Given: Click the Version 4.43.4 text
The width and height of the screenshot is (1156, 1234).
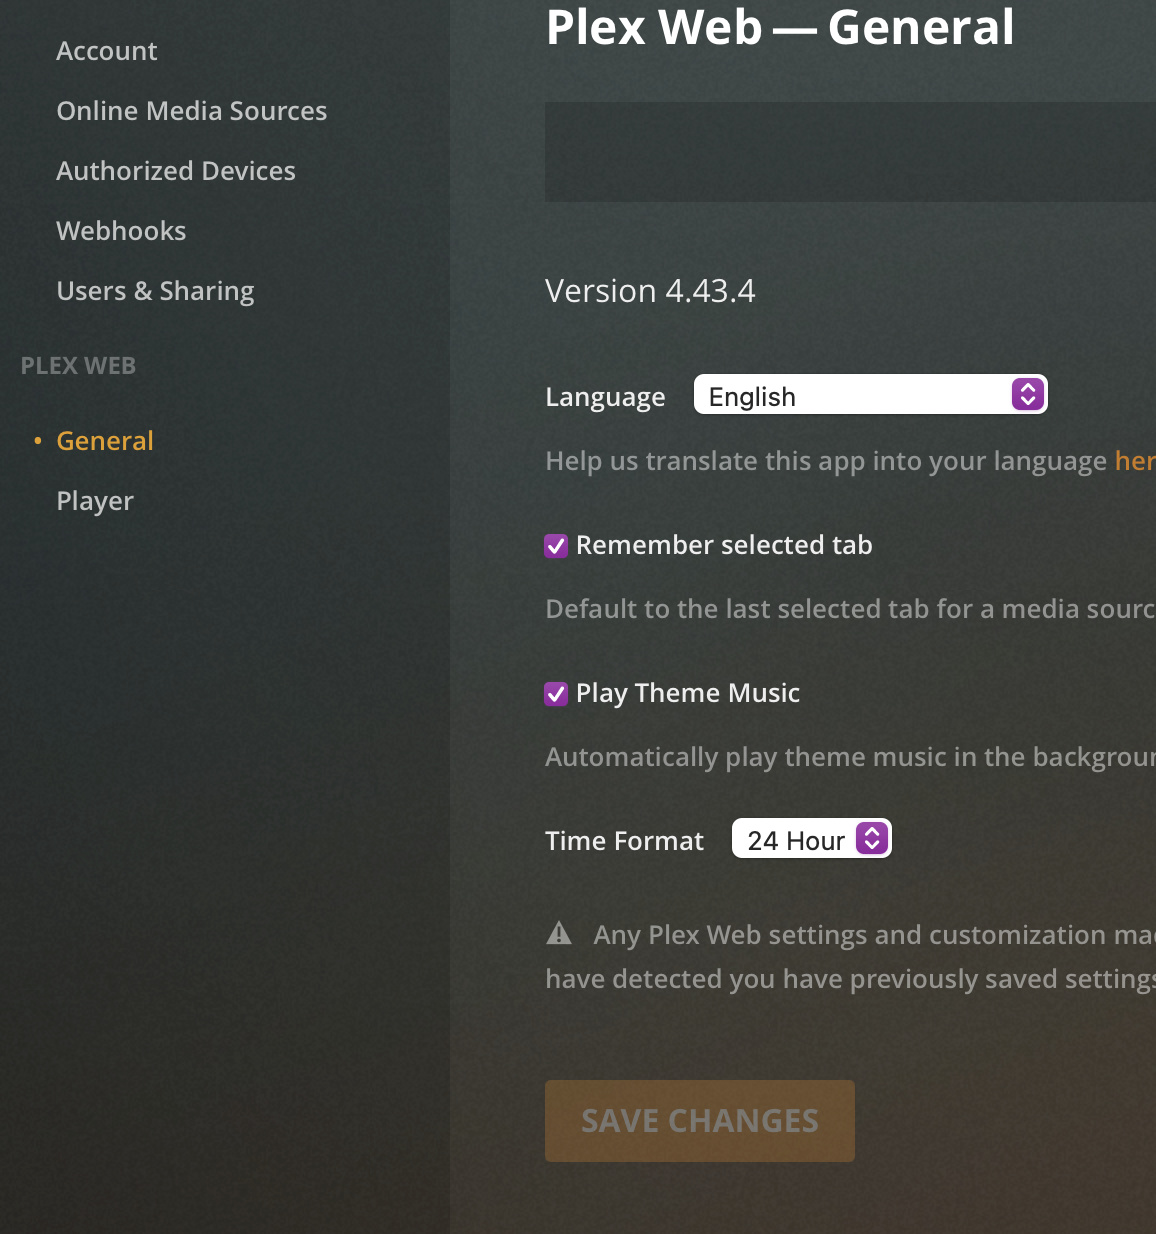Looking at the screenshot, I should pyautogui.click(x=650, y=291).
